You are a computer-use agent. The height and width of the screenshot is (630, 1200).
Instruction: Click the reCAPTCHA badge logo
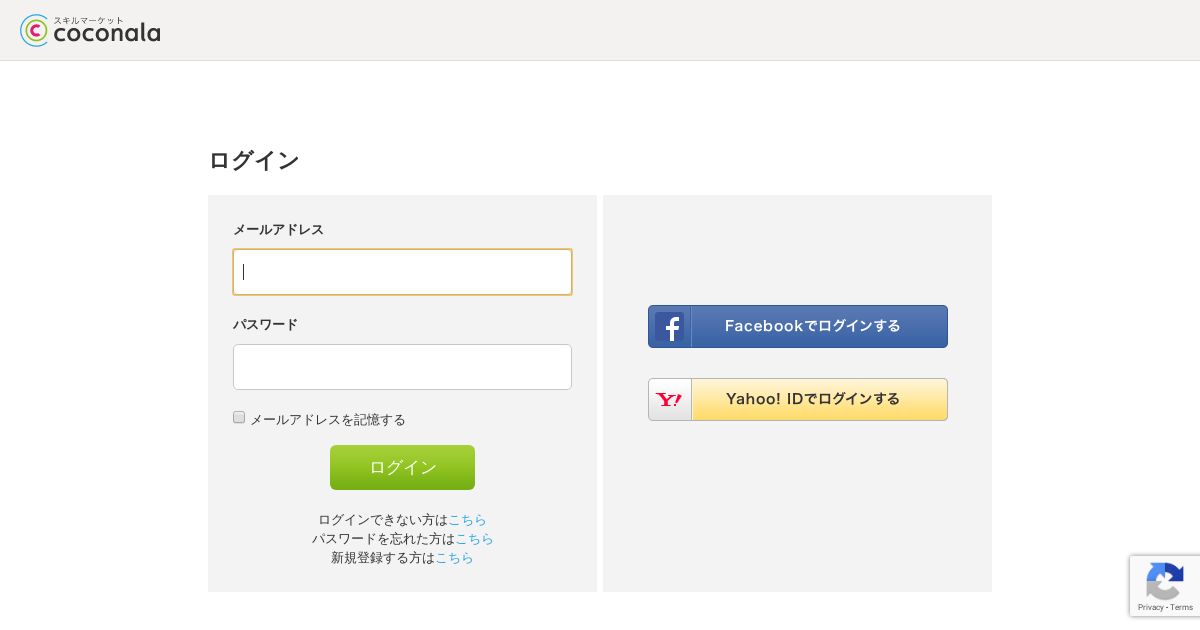(x=1165, y=582)
